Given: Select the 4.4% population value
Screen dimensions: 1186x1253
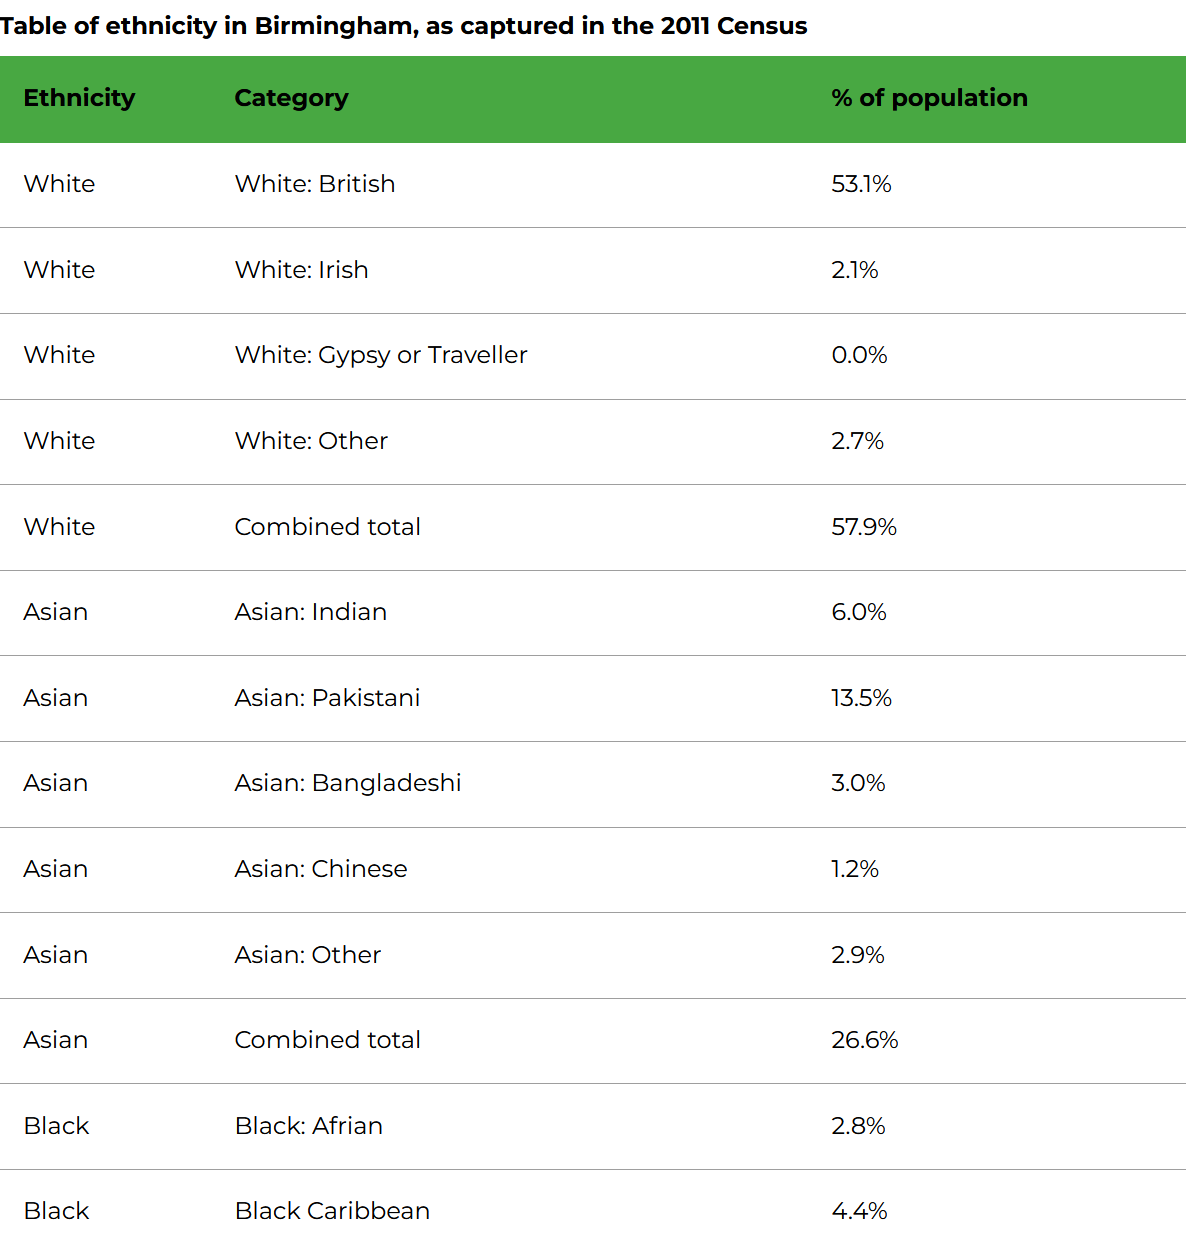Looking at the screenshot, I should point(859,1211).
